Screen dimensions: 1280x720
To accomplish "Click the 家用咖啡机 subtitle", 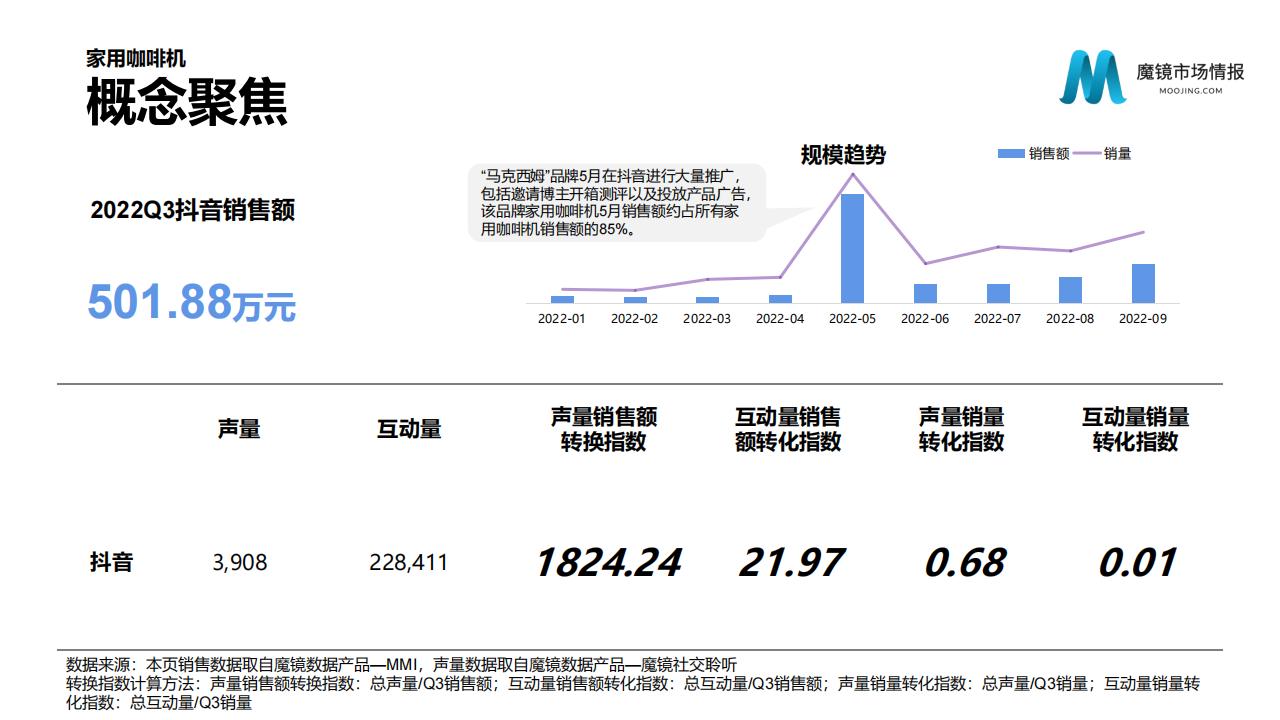I will 136,59.
